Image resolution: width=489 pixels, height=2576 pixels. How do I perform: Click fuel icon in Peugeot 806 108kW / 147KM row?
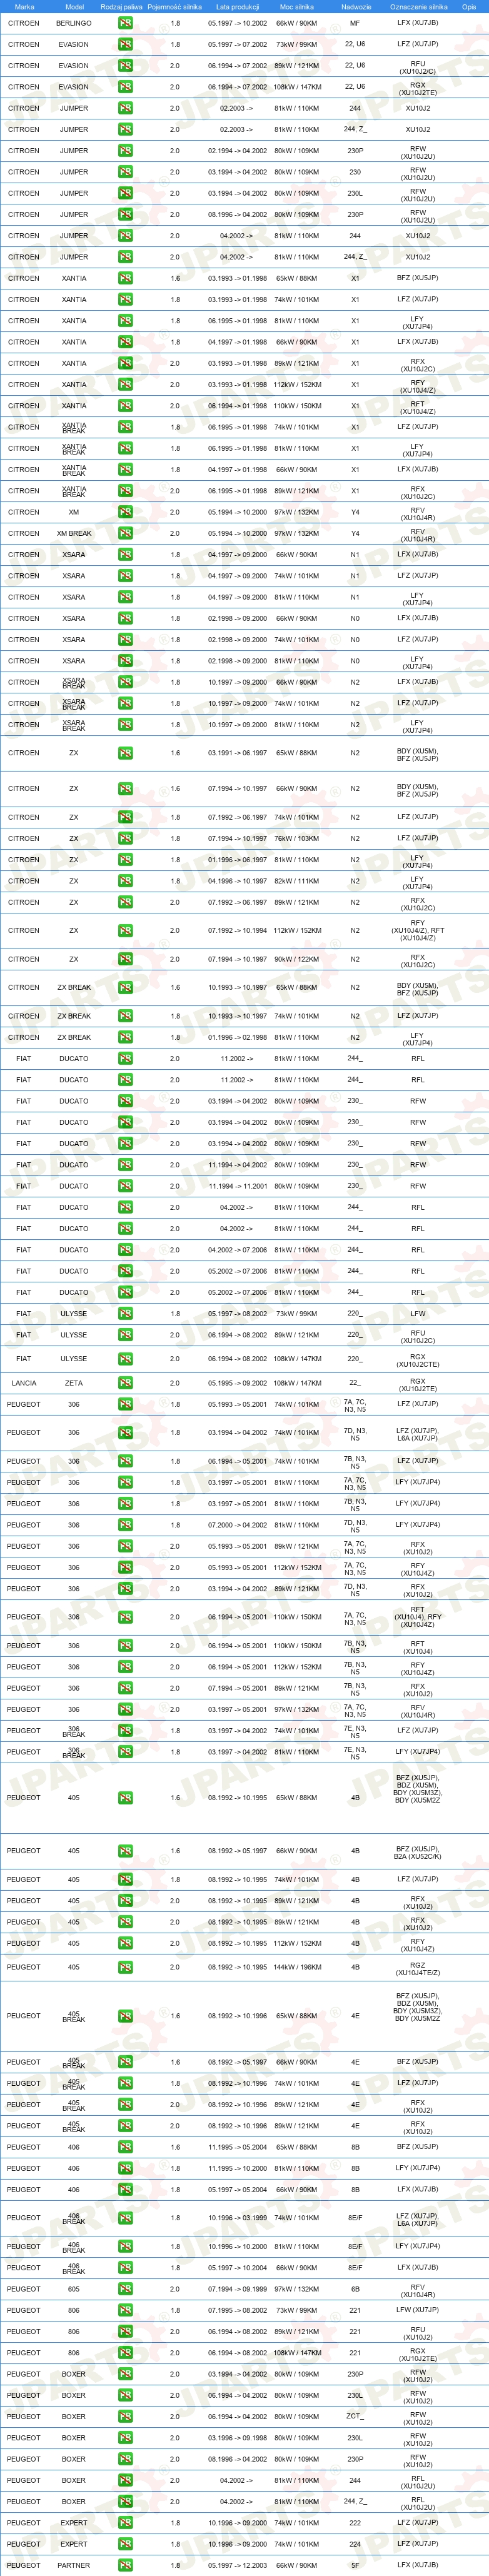(125, 2353)
